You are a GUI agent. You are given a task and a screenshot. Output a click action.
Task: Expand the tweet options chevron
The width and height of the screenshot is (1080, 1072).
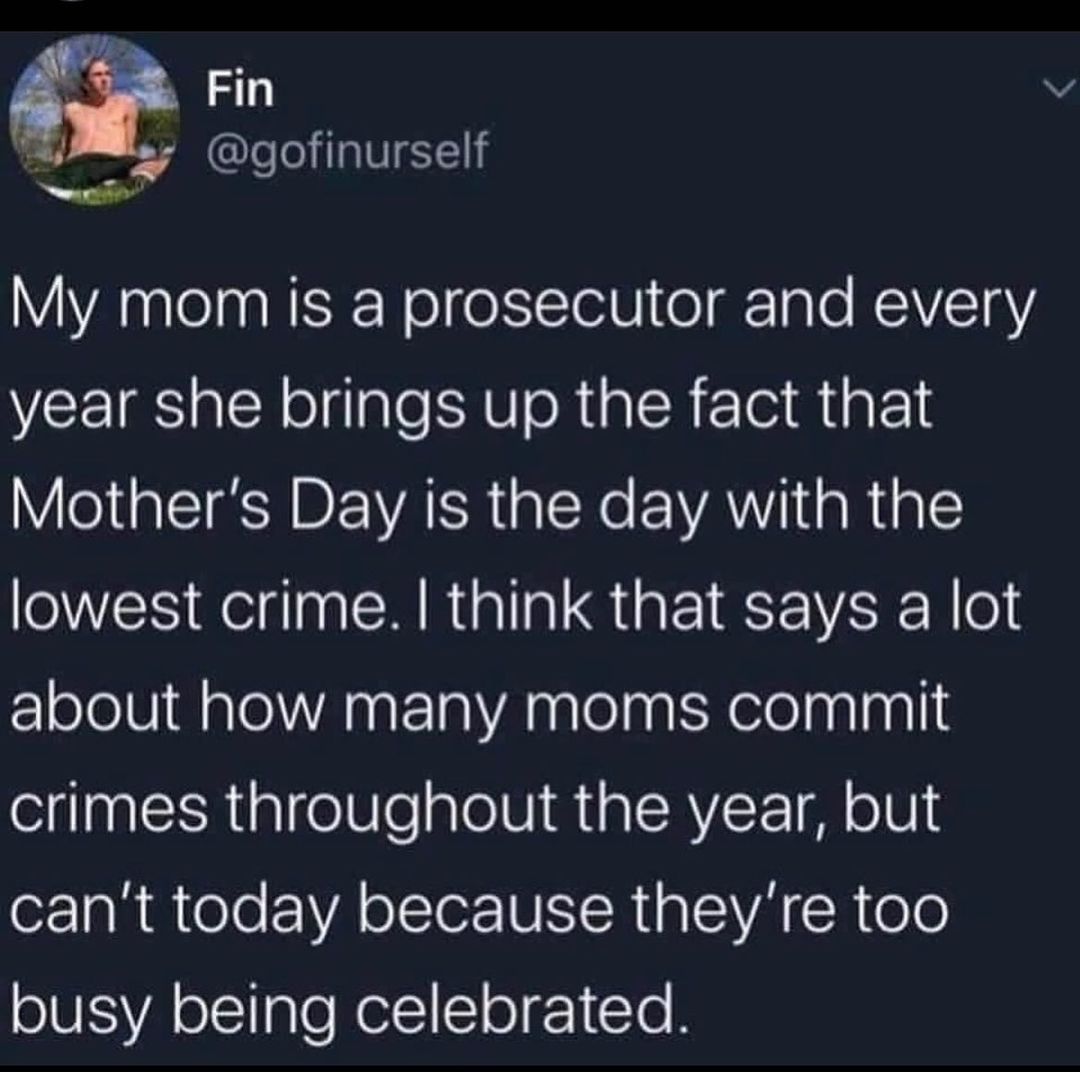pos(1054,90)
